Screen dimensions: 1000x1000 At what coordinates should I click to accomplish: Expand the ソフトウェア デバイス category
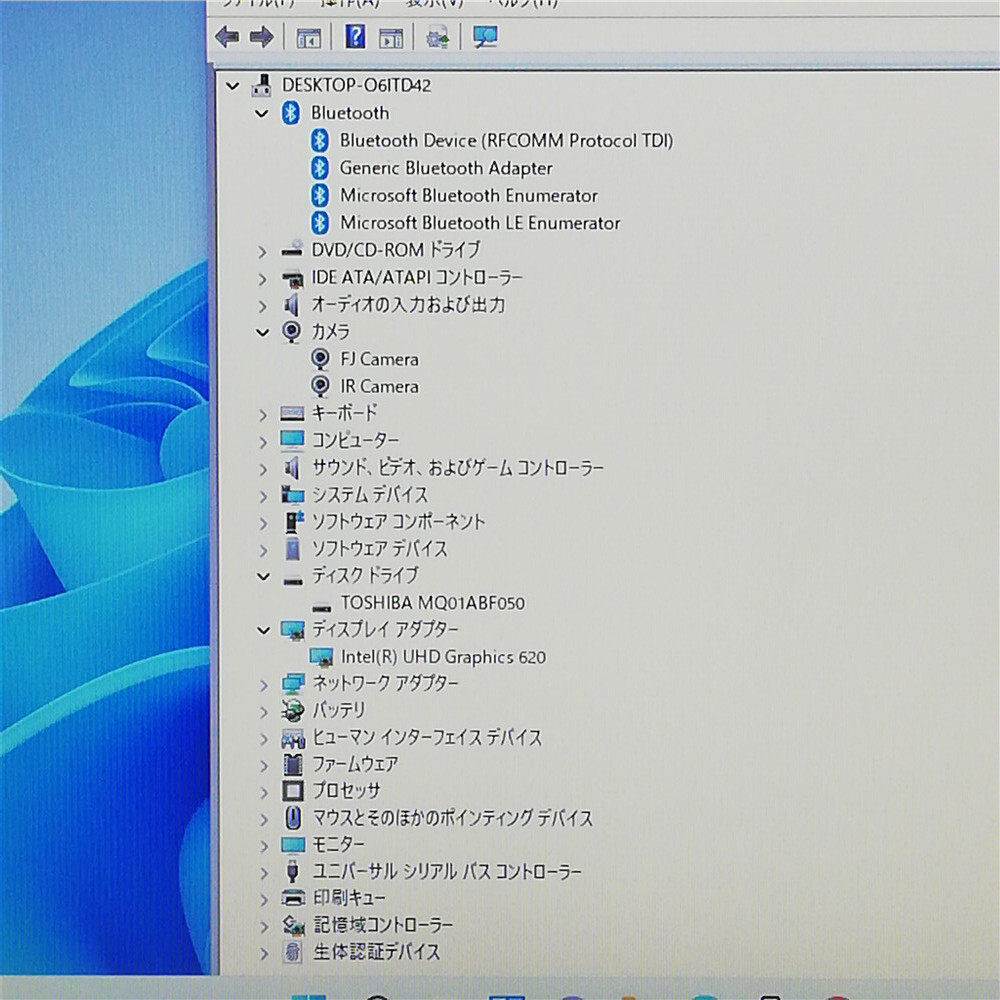point(263,550)
